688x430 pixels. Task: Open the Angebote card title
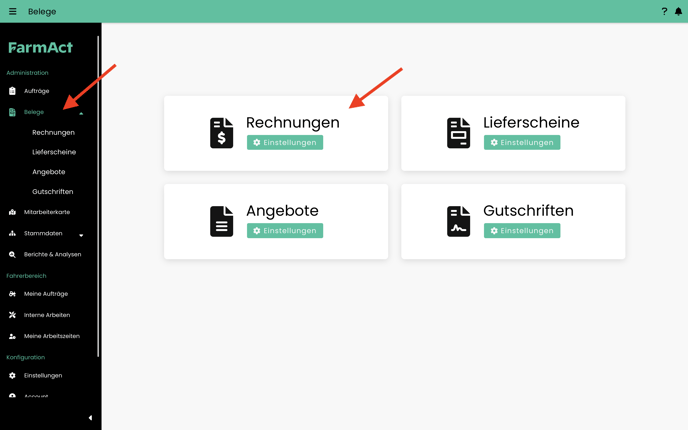click(282, 211)
